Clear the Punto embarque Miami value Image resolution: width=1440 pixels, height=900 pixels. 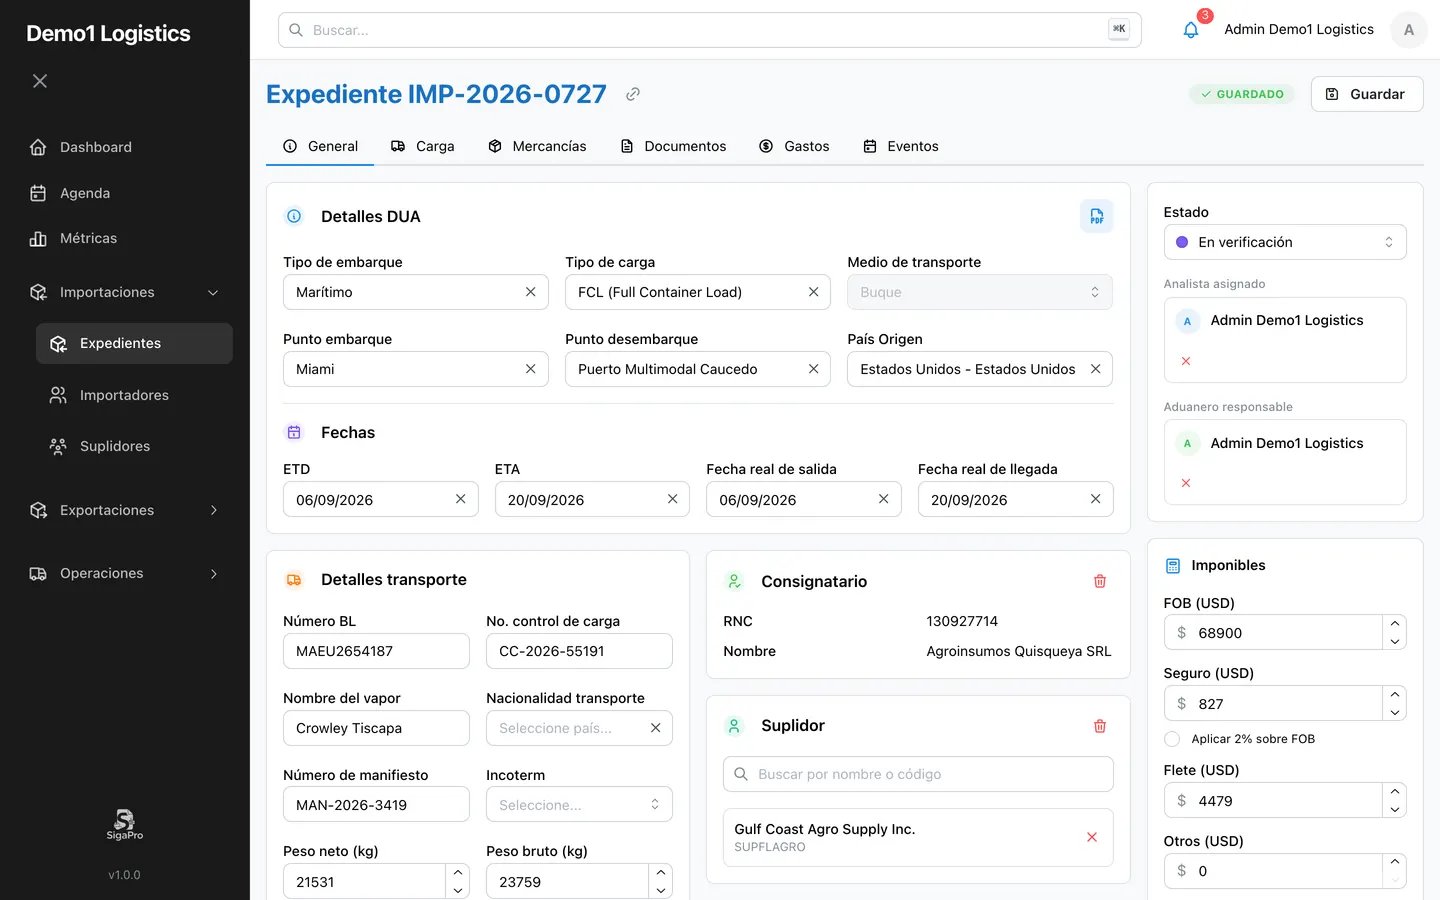pos(530,369)
